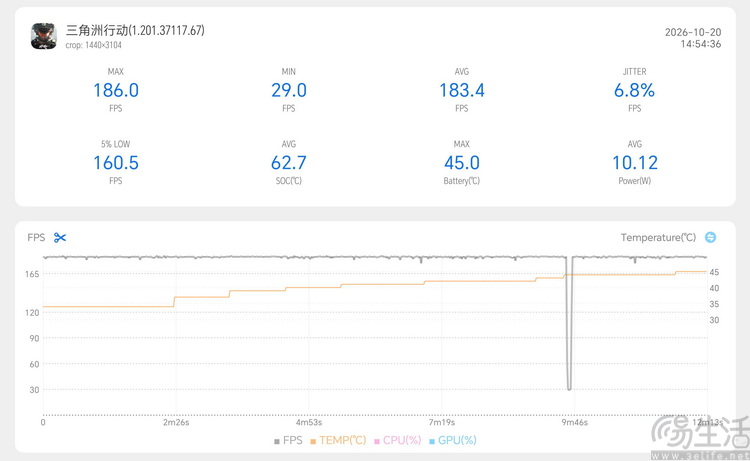The image size is (750, 461).
Task: Toggle the CPU(%) legend series
Action: click(x=397, y=440)
